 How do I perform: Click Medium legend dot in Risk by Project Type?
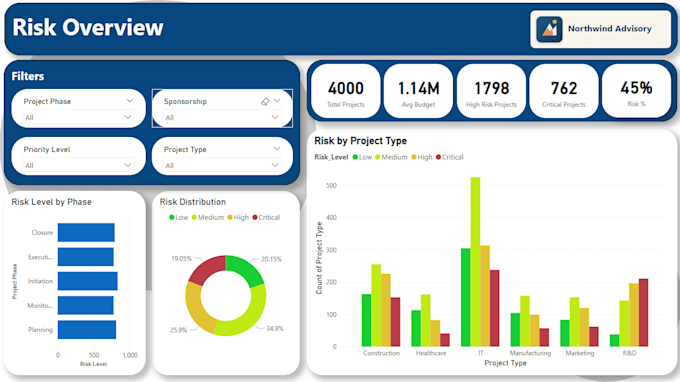378,157
